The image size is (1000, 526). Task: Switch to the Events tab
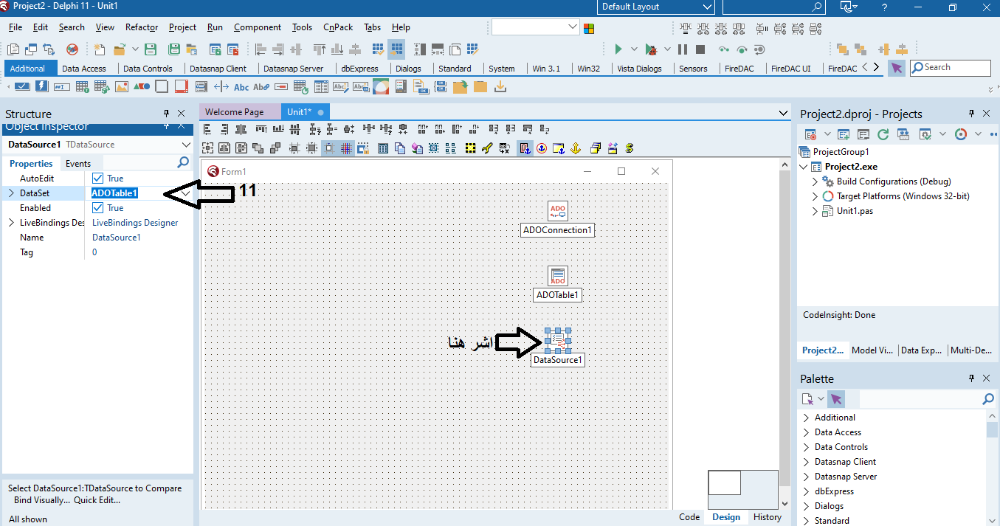point(78,163)
